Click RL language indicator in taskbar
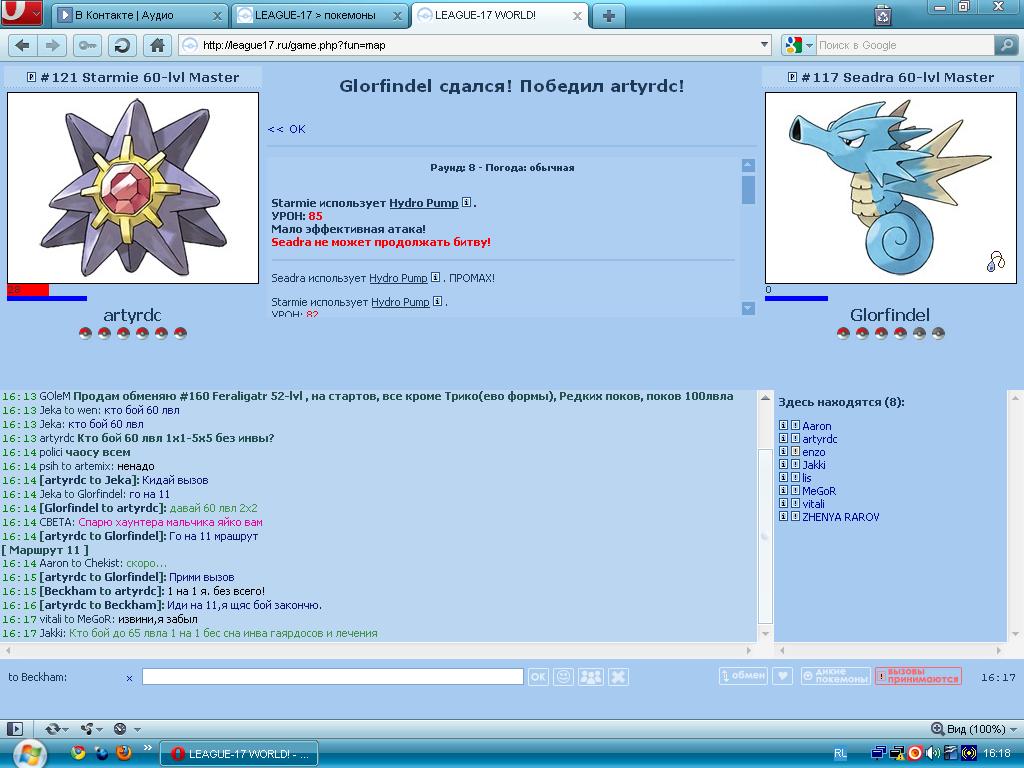 pyautogui.click(x=840, y=754)
